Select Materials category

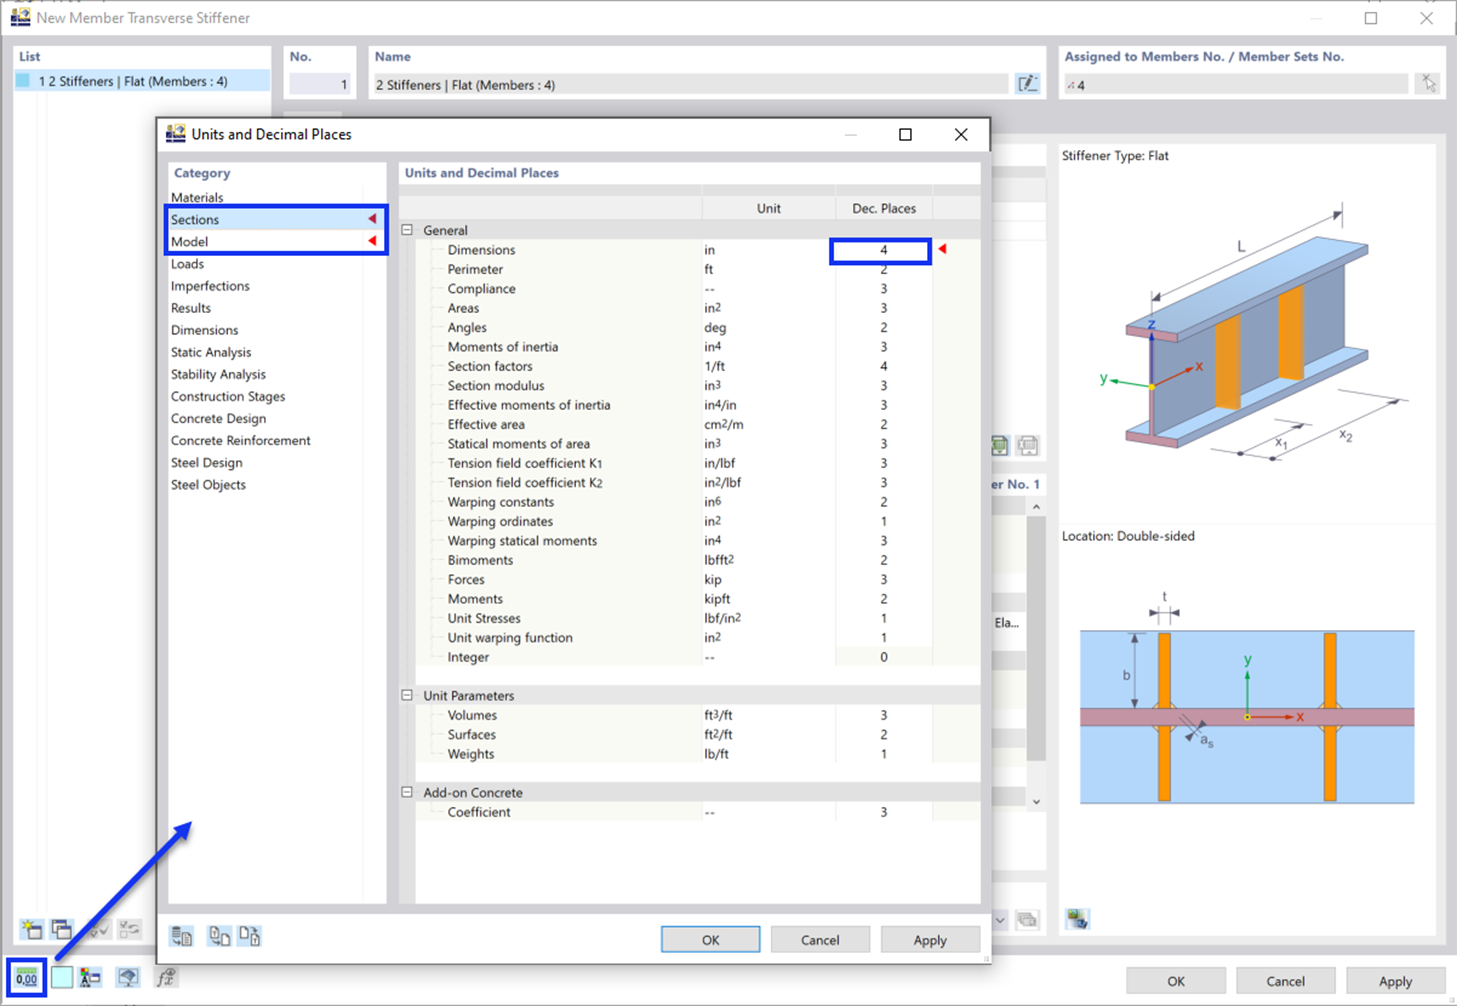(x=277, y=197)
